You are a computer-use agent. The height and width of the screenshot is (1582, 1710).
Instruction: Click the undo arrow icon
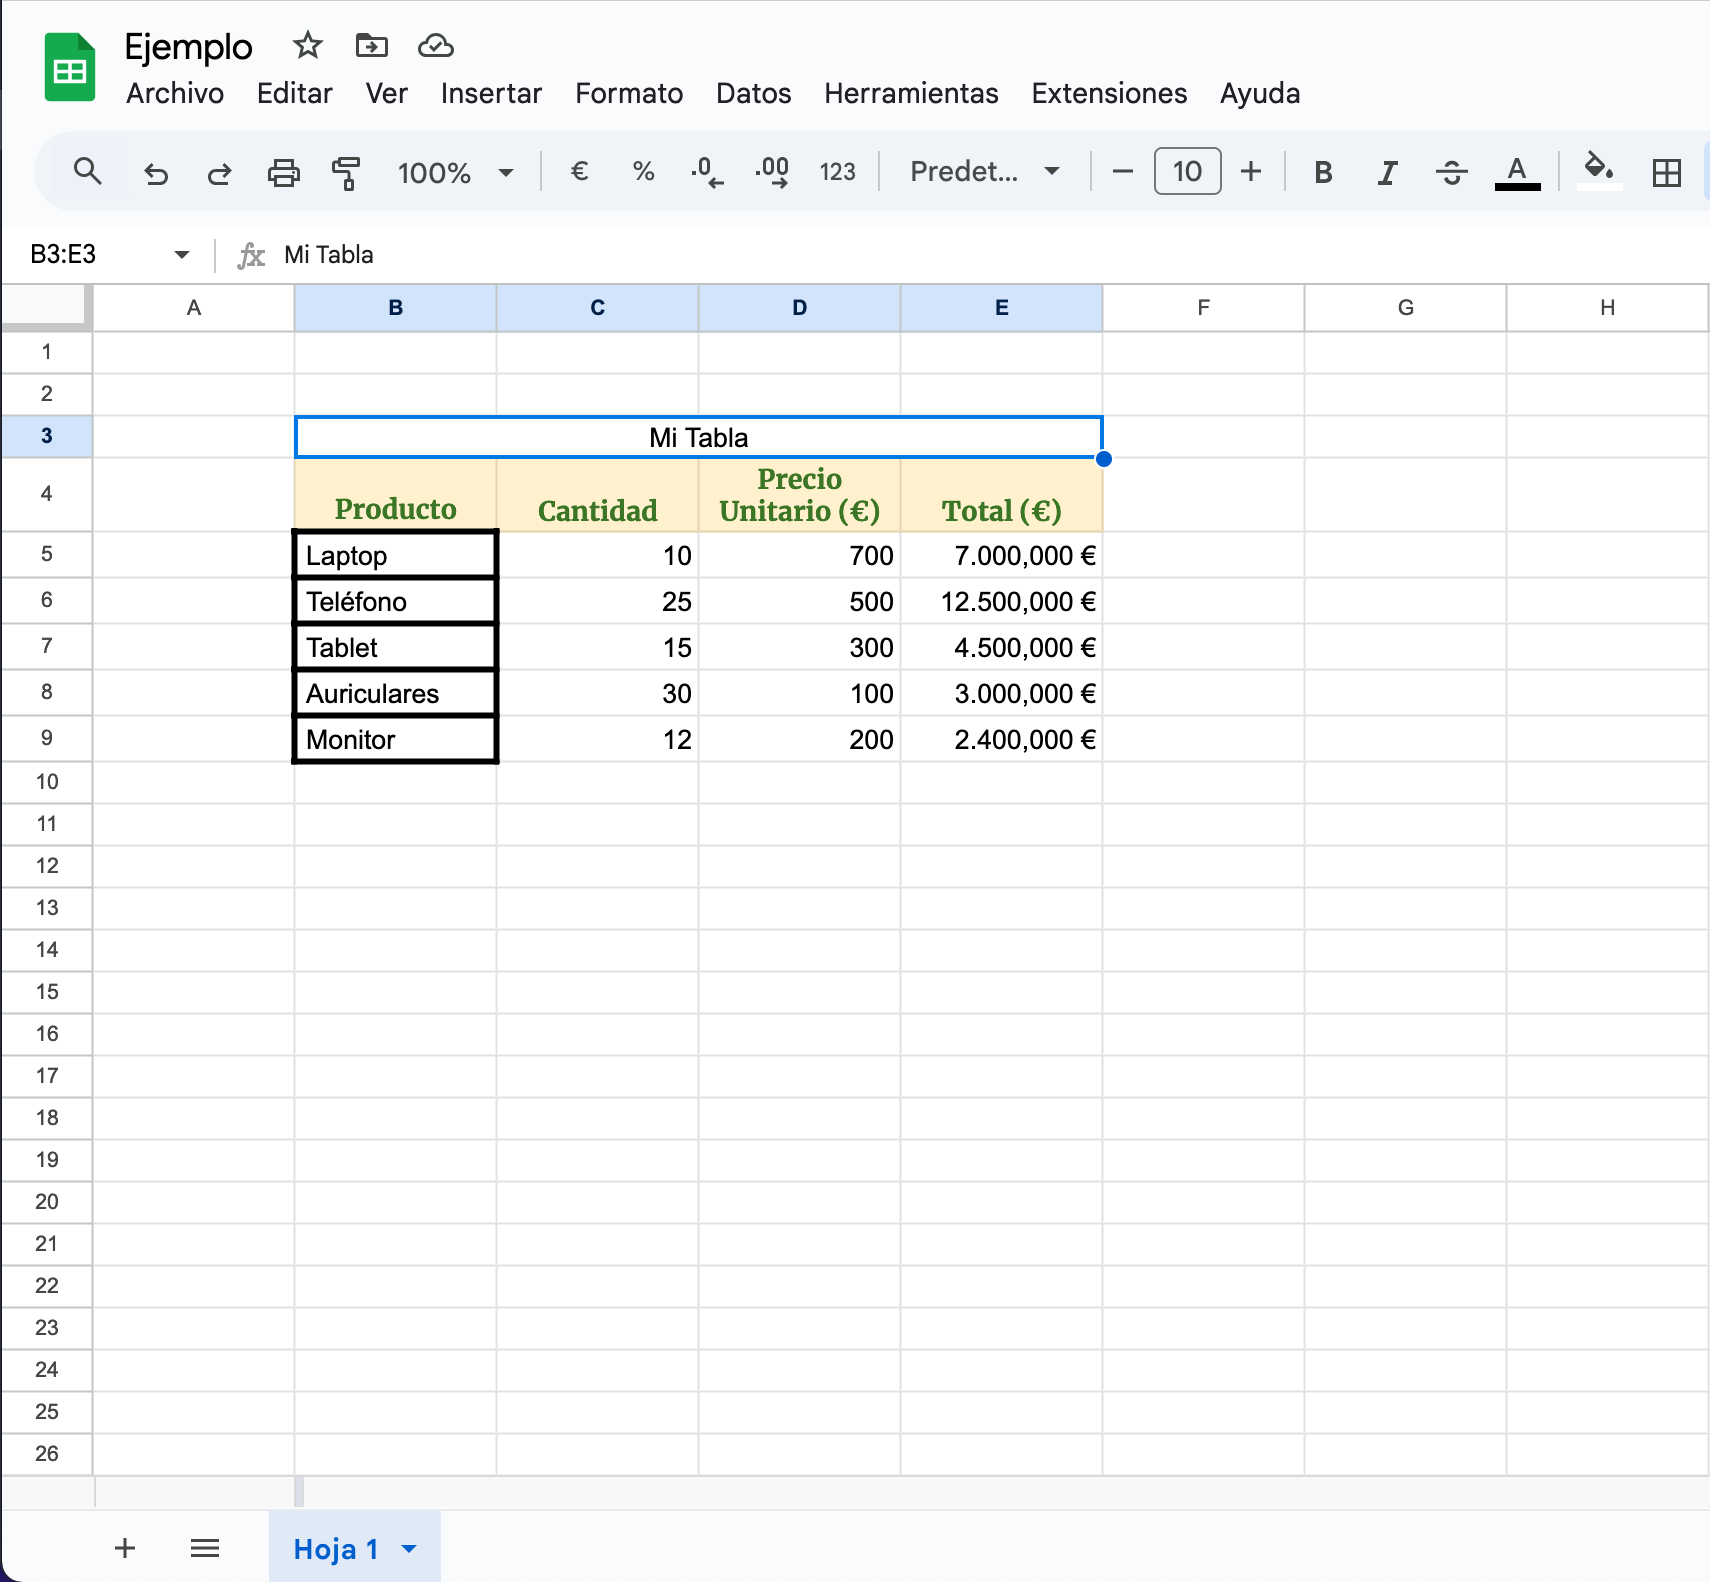coord(156,173)
